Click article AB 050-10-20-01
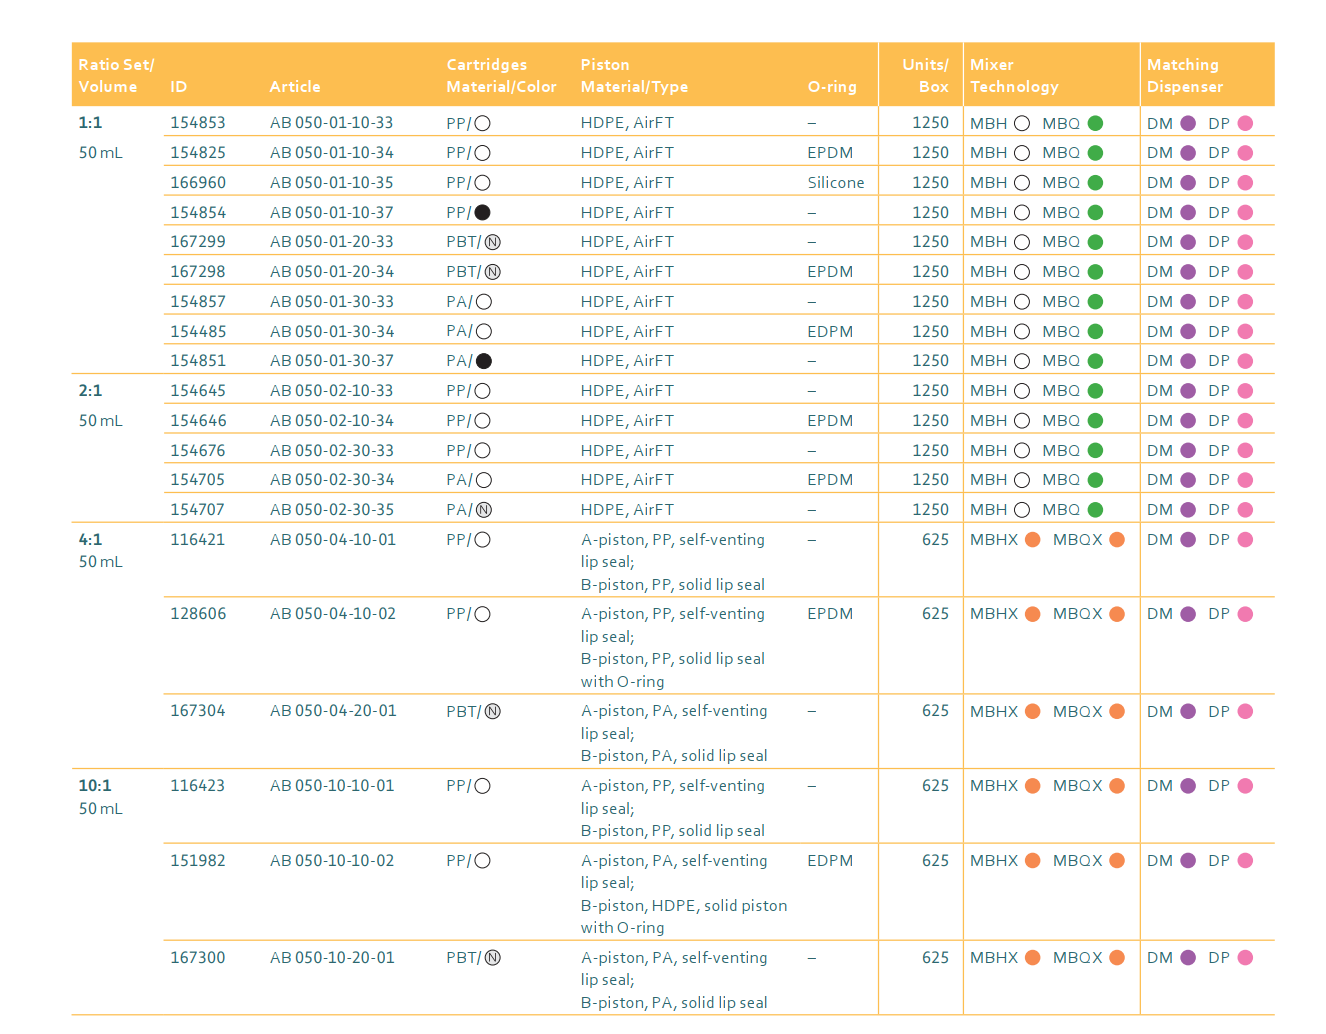 pos(332,958)
